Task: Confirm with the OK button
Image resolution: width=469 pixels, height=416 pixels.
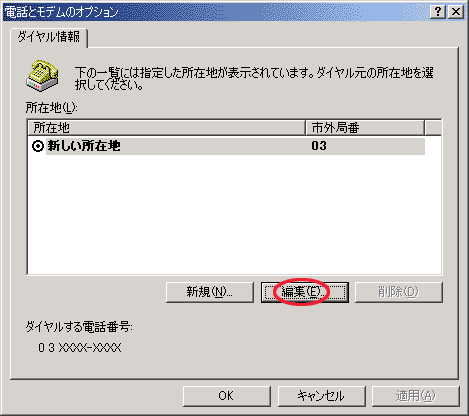Action: (x=227, y=396)
